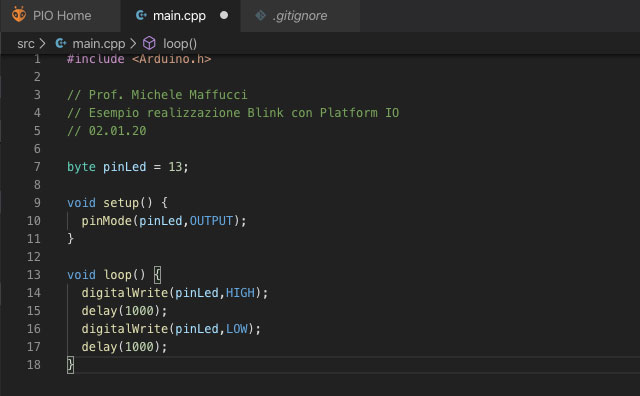640x396 pixels.
Task: Click the git diamond icon on .gitignore tab
Action: coord(260,16)
